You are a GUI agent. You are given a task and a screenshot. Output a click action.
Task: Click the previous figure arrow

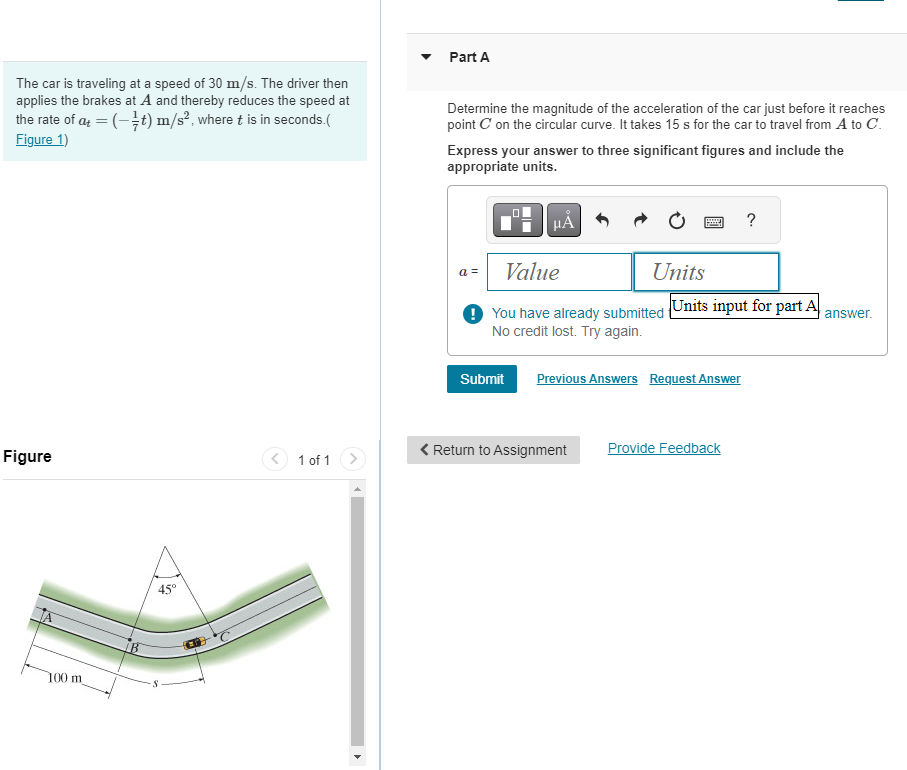tap(275, 459)
